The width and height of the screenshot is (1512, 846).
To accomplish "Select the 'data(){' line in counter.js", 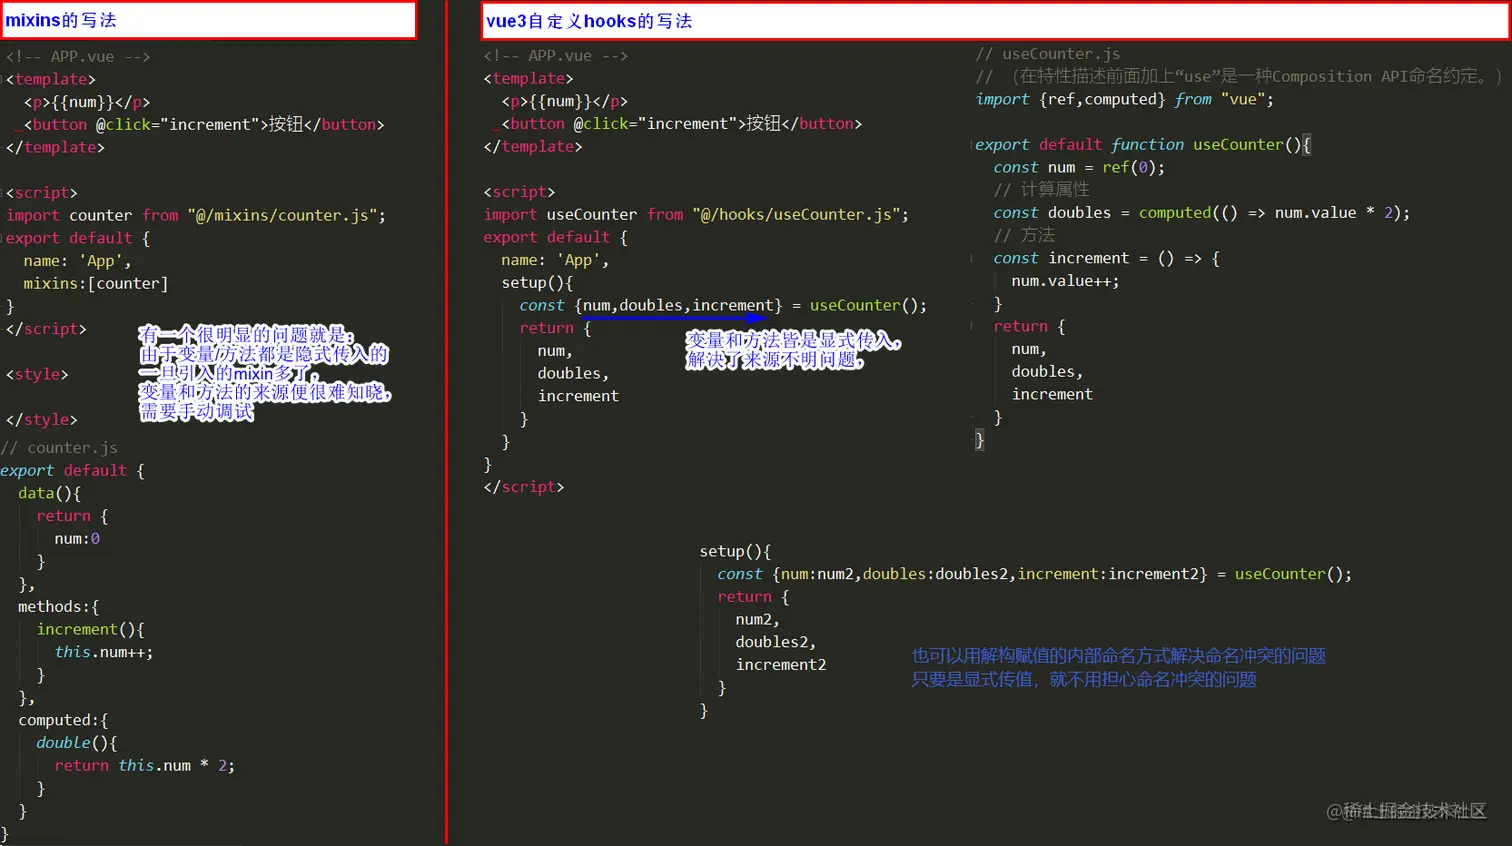I will pos(49,493).
